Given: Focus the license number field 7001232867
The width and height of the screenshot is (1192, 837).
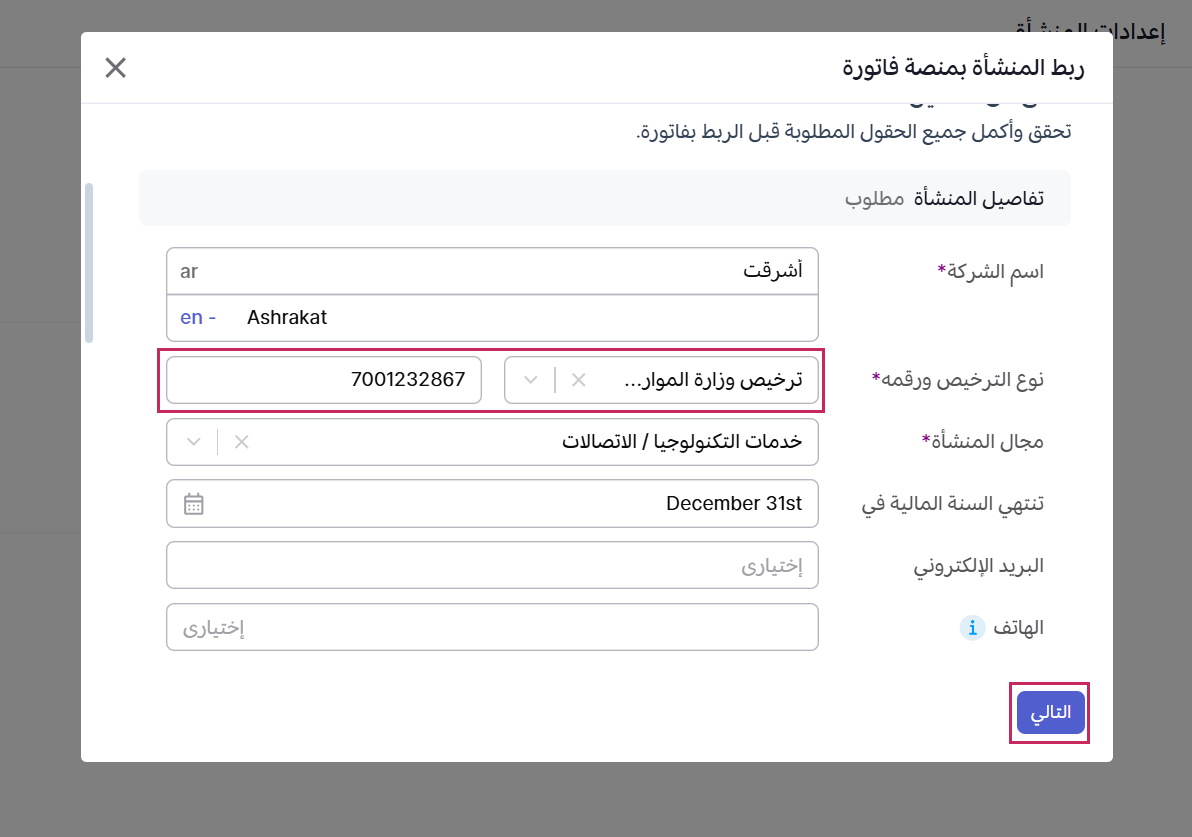Looking at the screenshot, I should pyautogui.click(x=324, y=380).
